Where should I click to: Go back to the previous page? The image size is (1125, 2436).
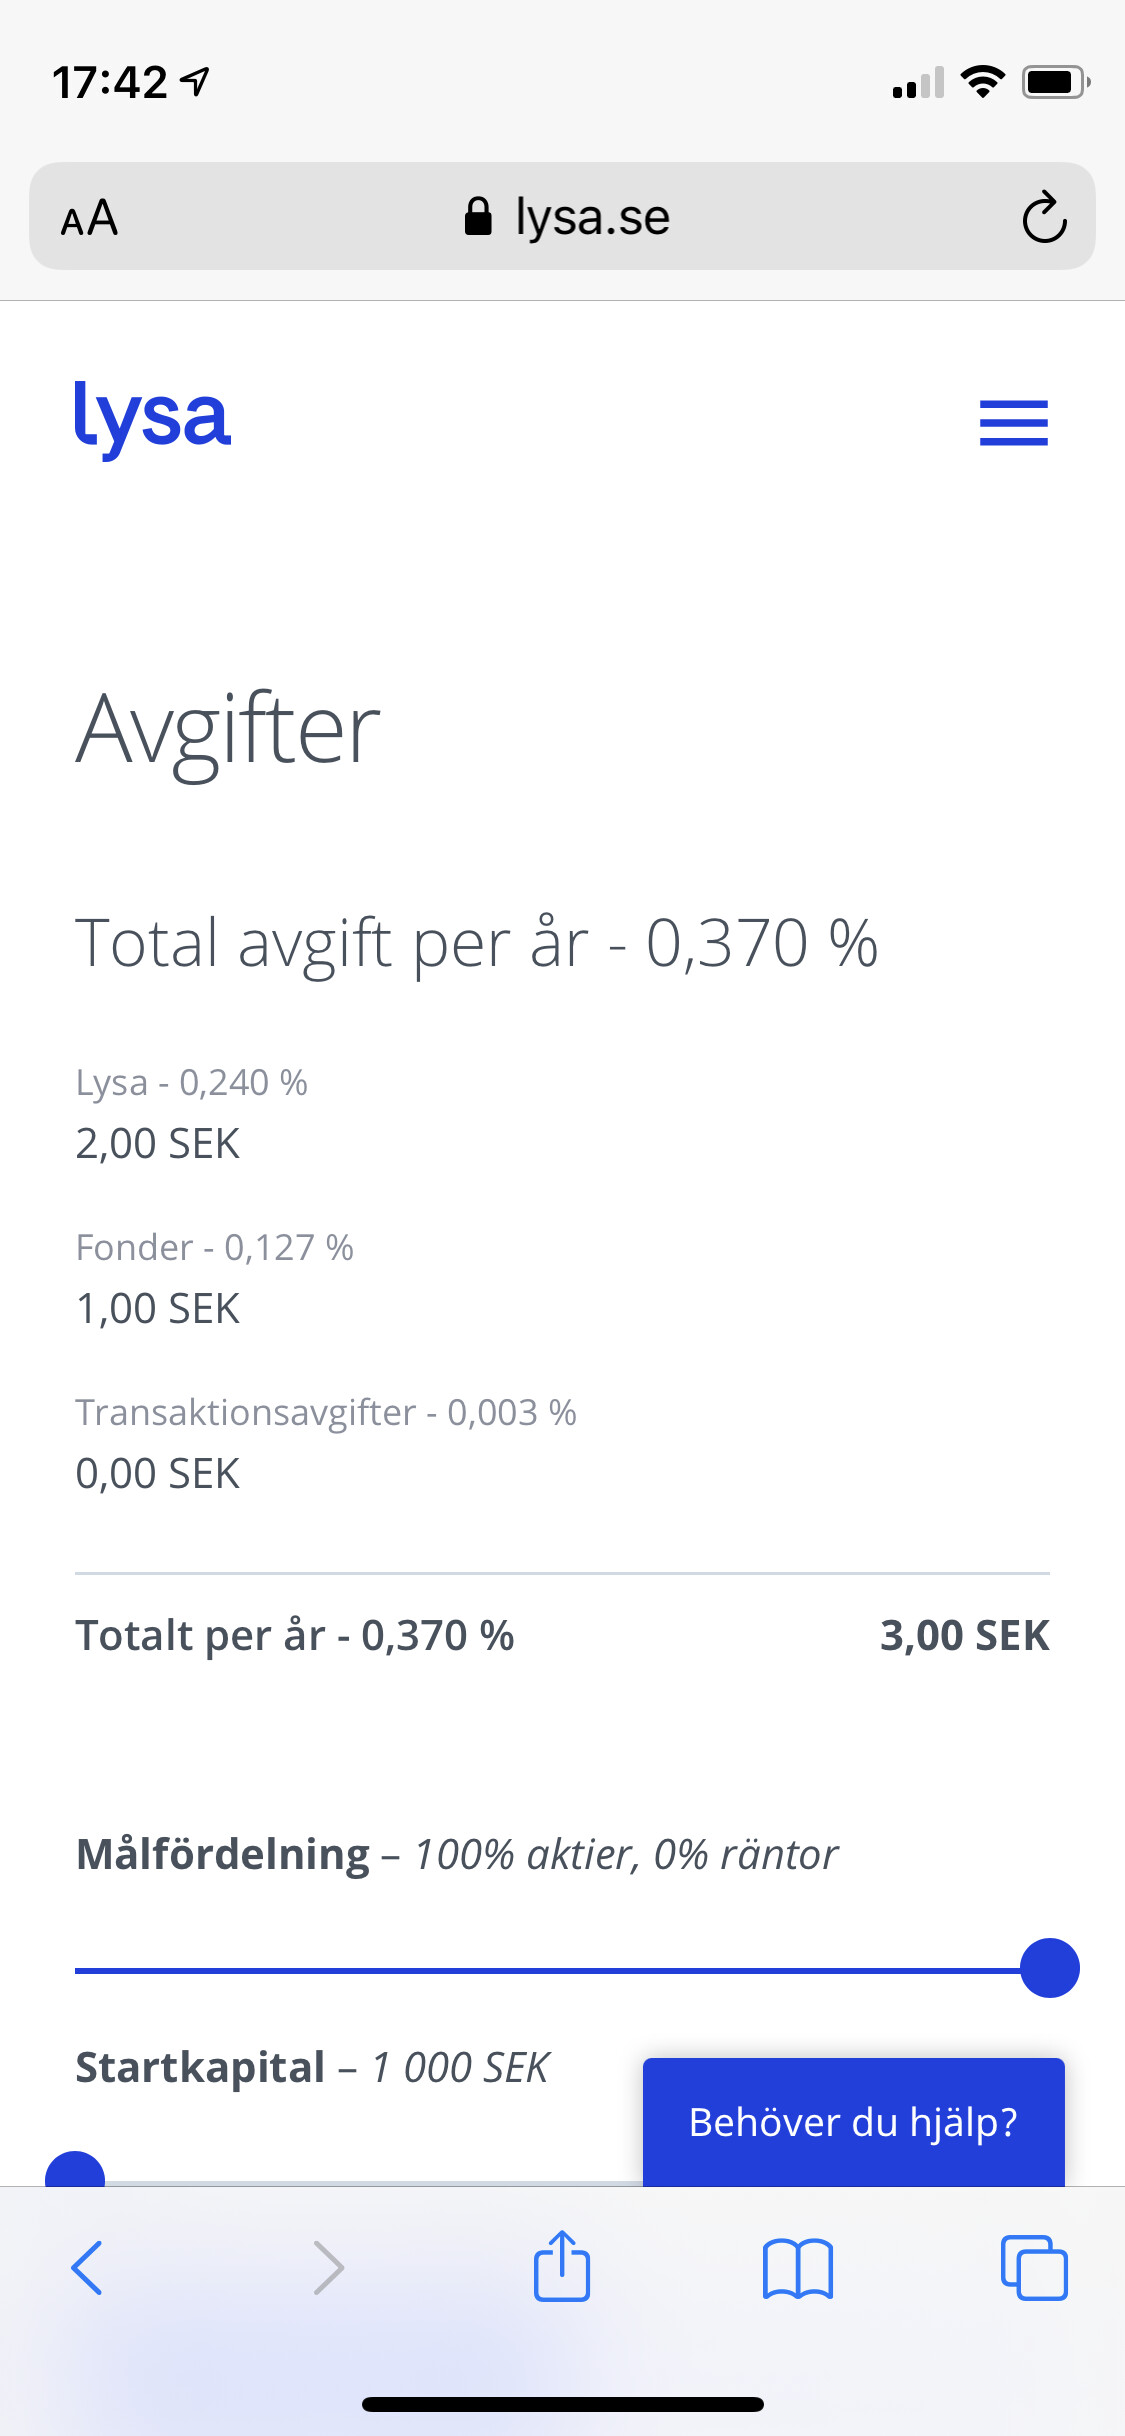(87, 2267)
